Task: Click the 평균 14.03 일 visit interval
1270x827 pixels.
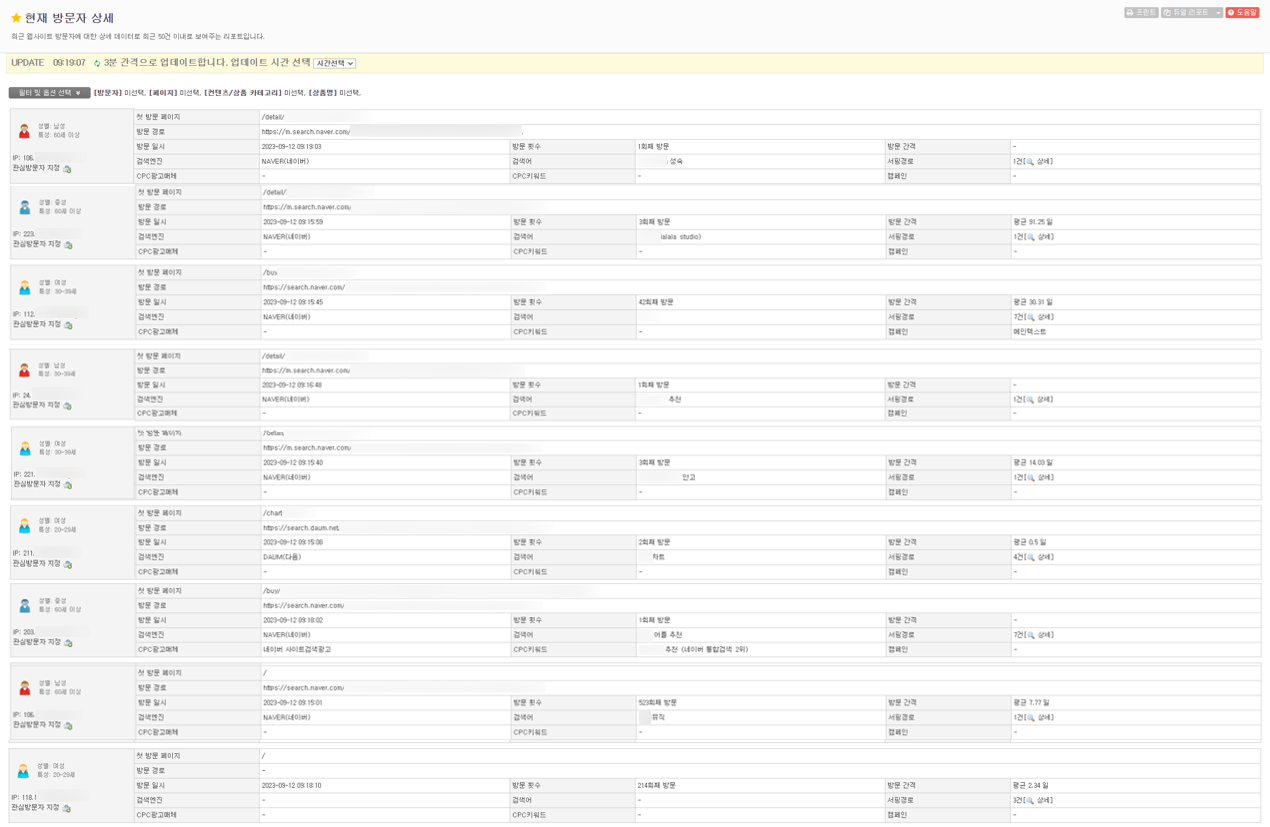Action: coord(1033,463)
